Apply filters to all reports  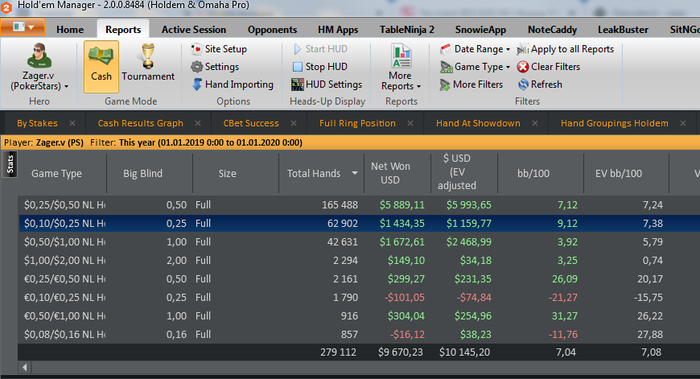[x=565, y=49]
